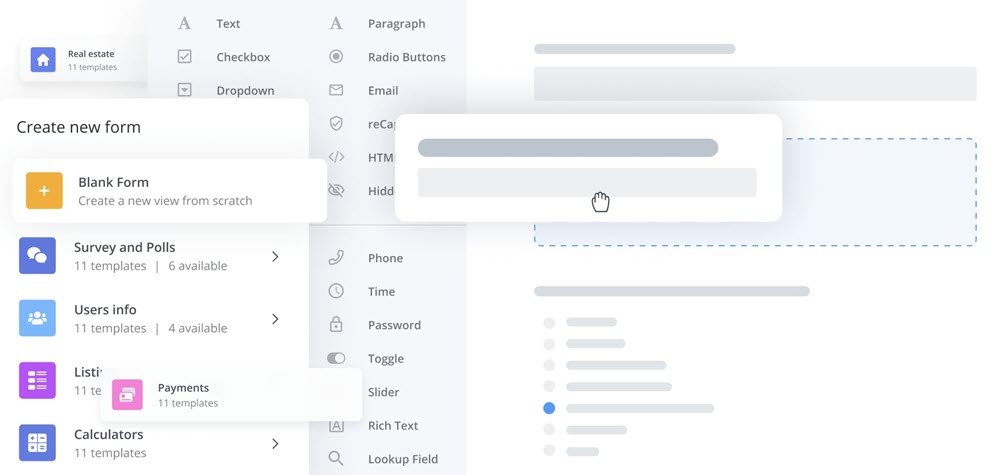Open the Payments templates card

tap(231, 395)
